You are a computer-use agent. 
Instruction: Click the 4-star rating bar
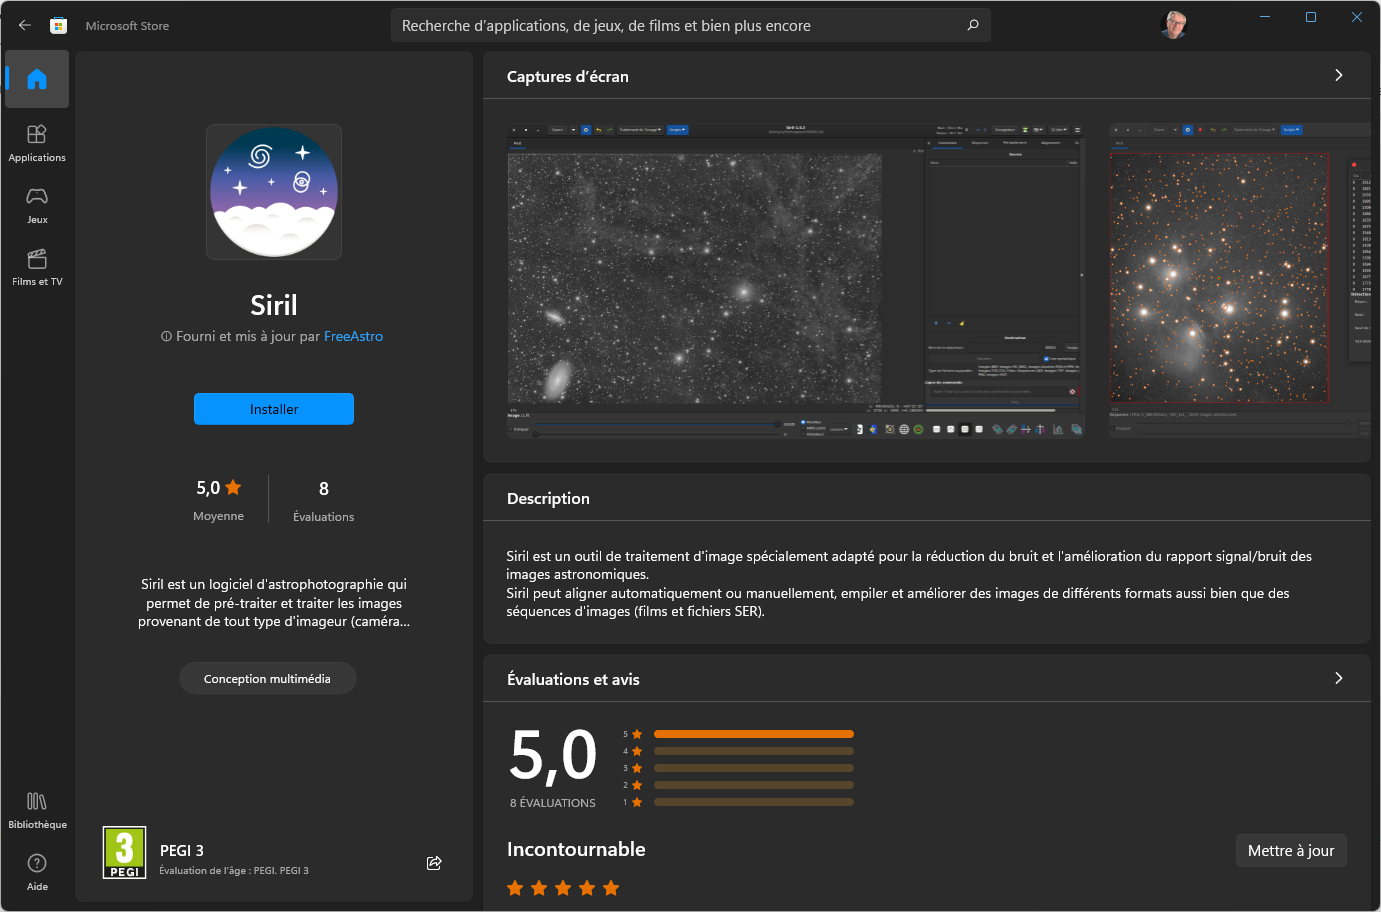754,751
